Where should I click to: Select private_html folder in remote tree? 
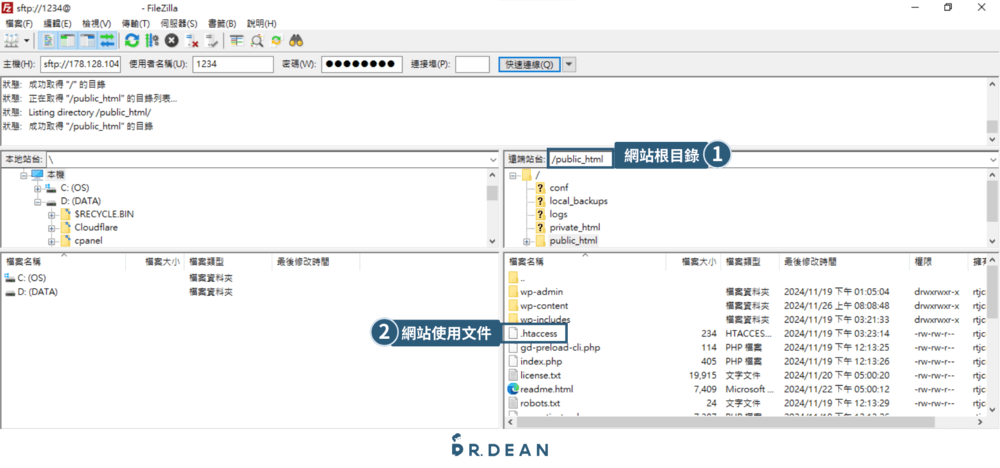[x=575, y=228]
